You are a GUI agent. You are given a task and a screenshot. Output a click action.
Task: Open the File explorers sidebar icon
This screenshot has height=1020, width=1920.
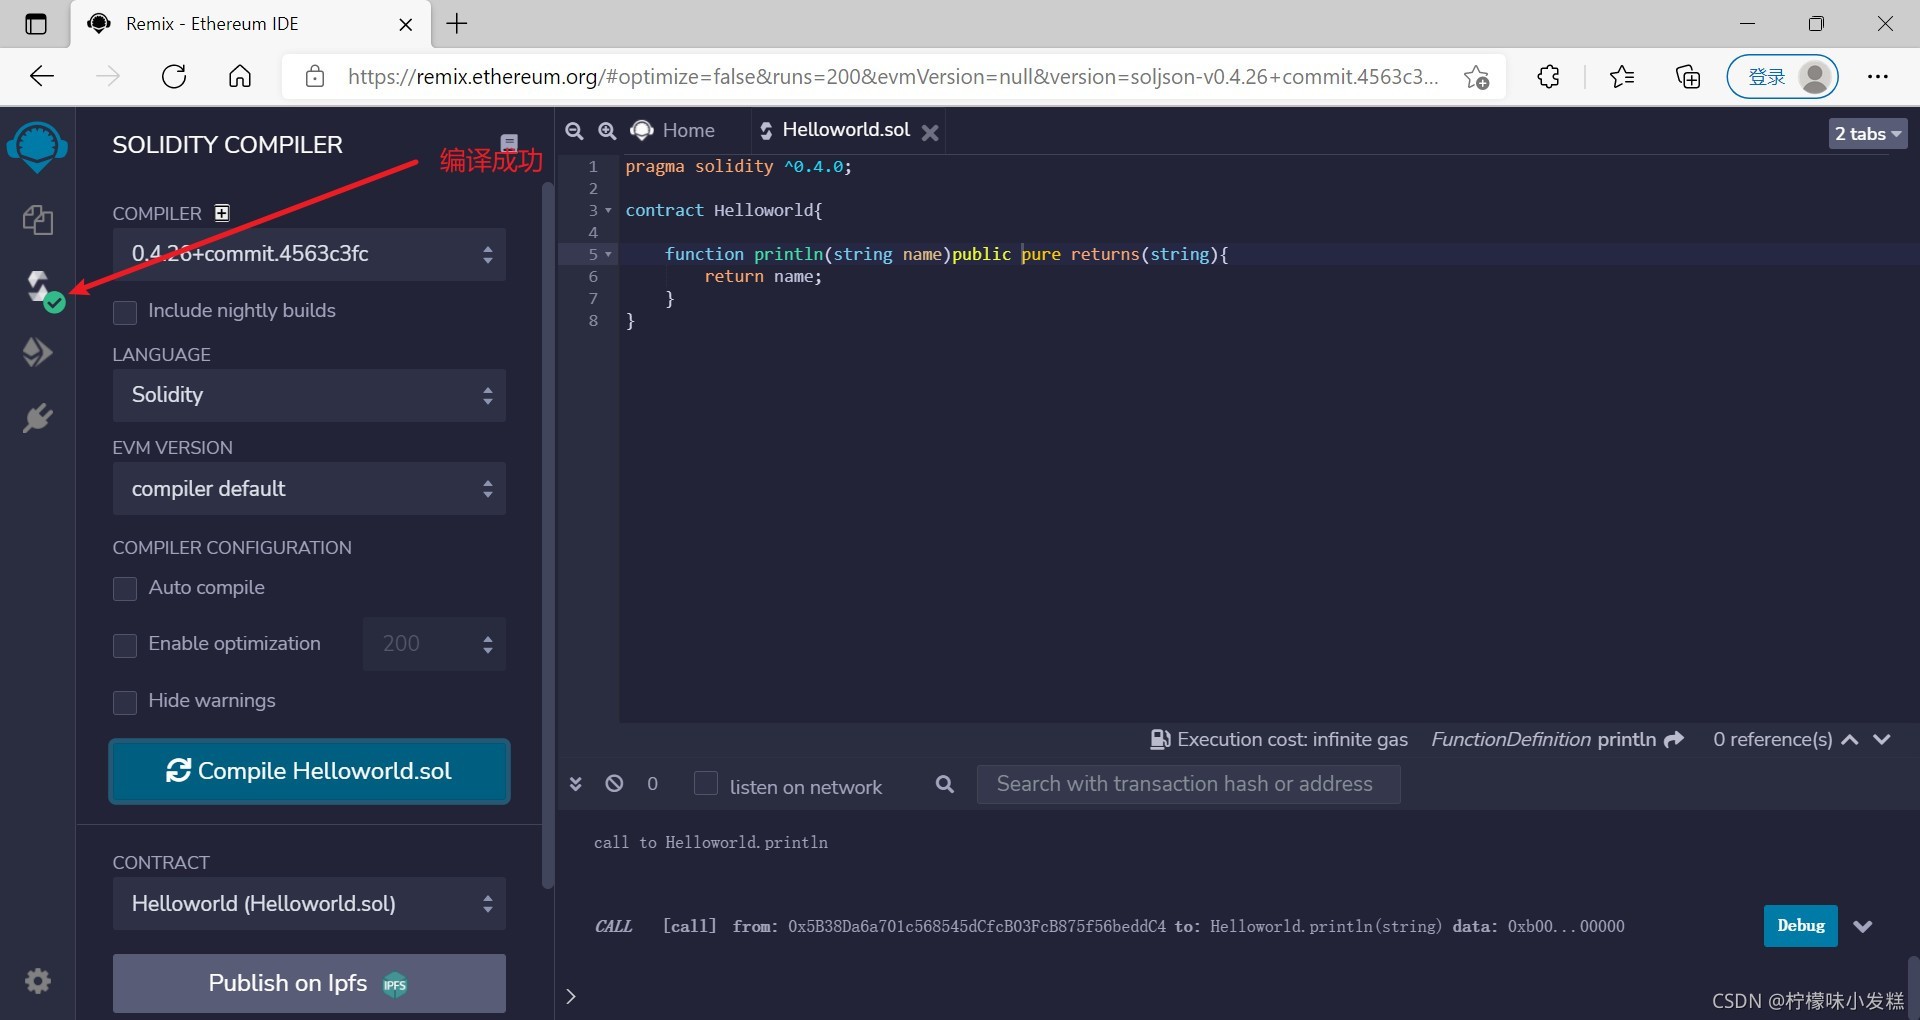click(x=37, y=220)
